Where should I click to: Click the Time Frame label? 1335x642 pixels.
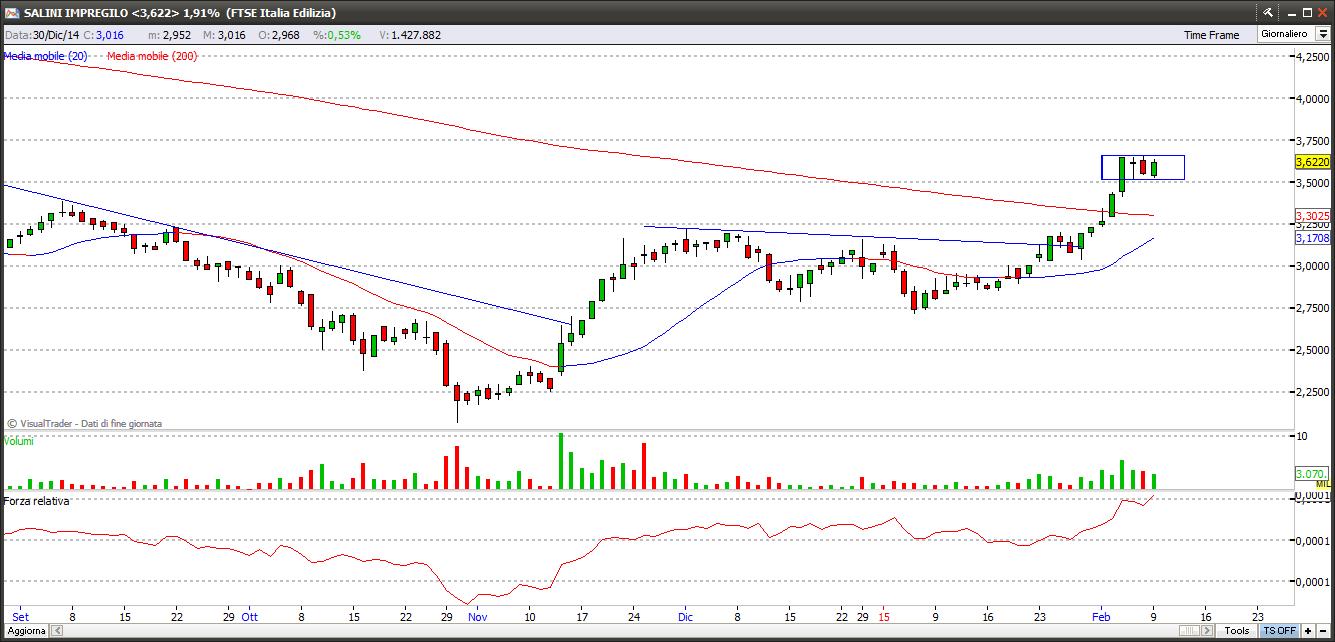click(1211, 35)
